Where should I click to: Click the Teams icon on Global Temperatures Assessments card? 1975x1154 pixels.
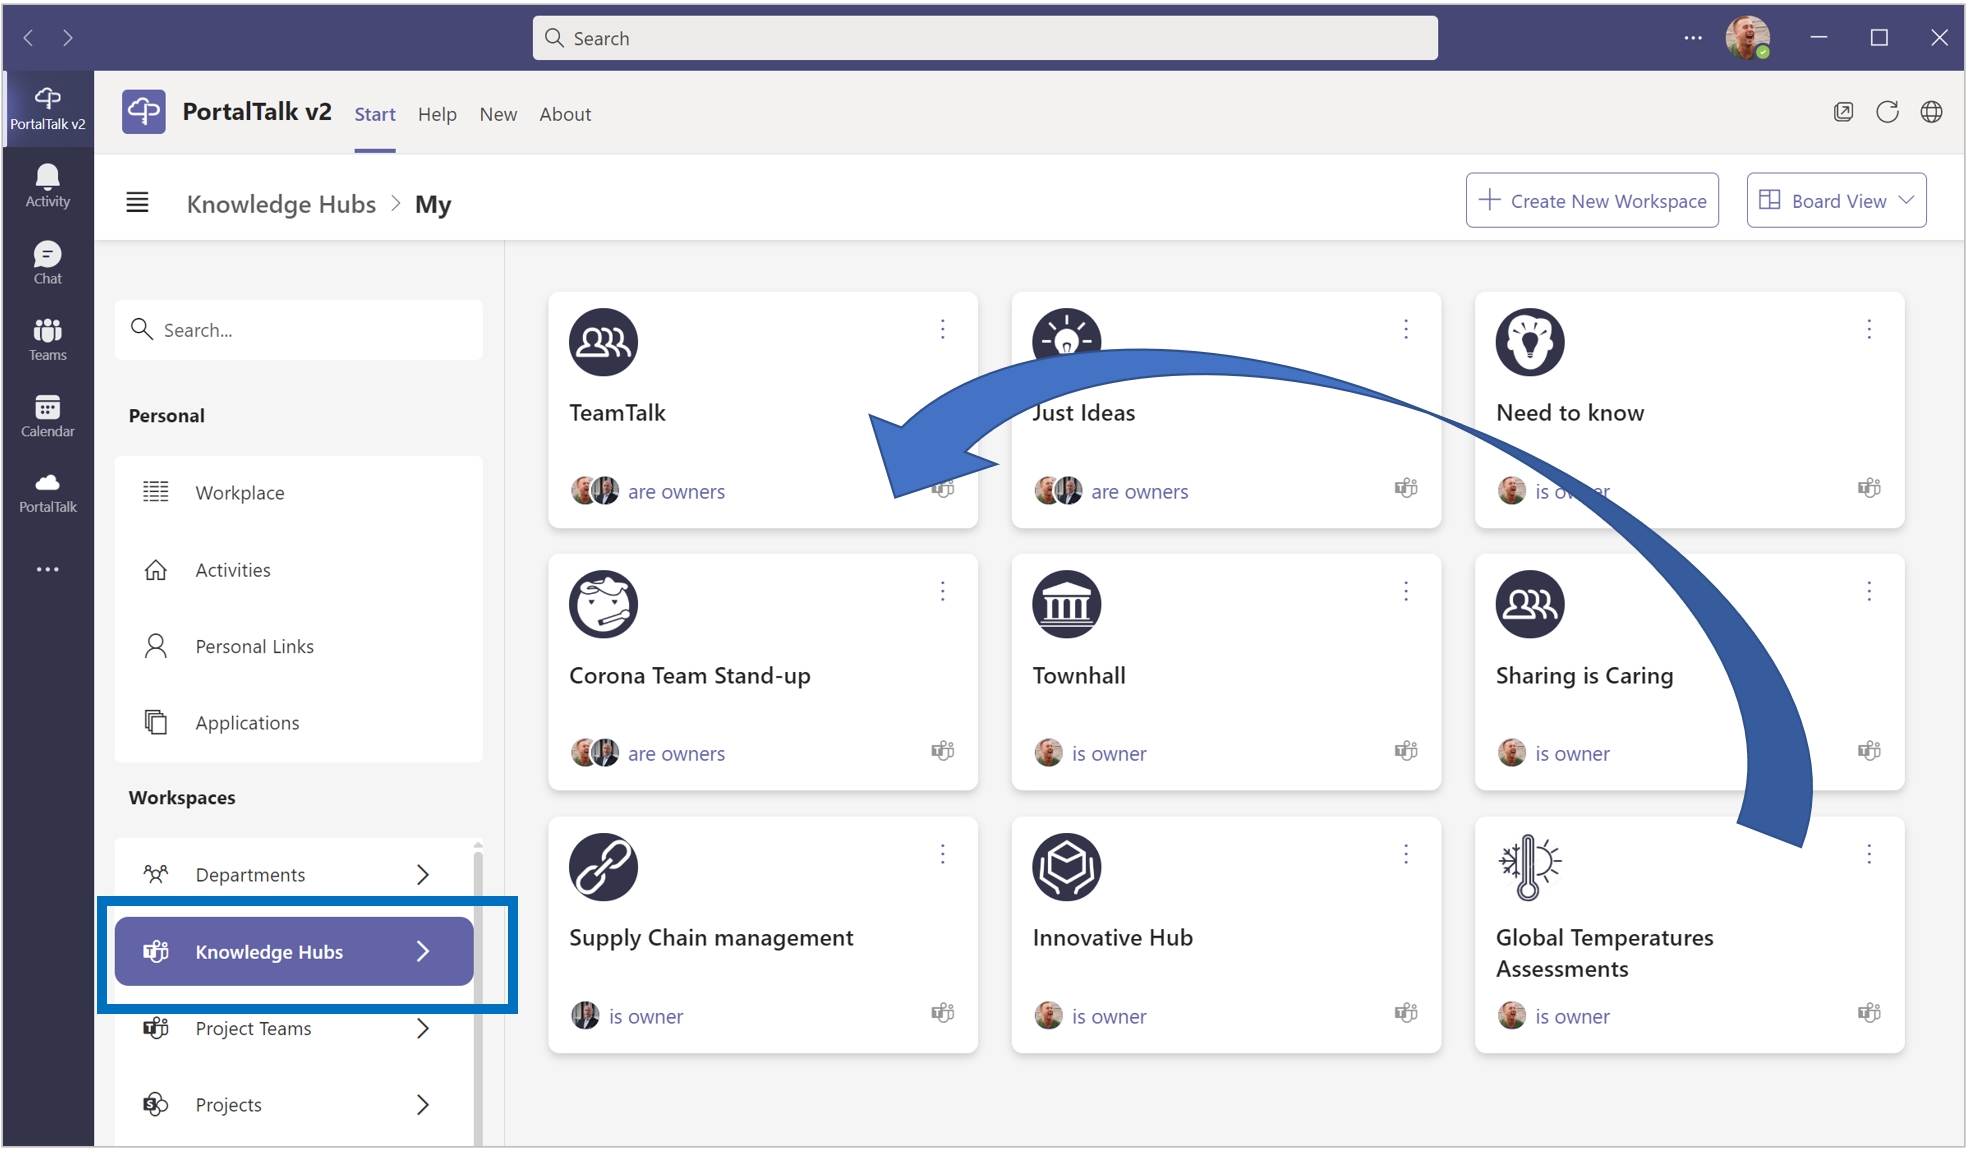(1868, 1013)
